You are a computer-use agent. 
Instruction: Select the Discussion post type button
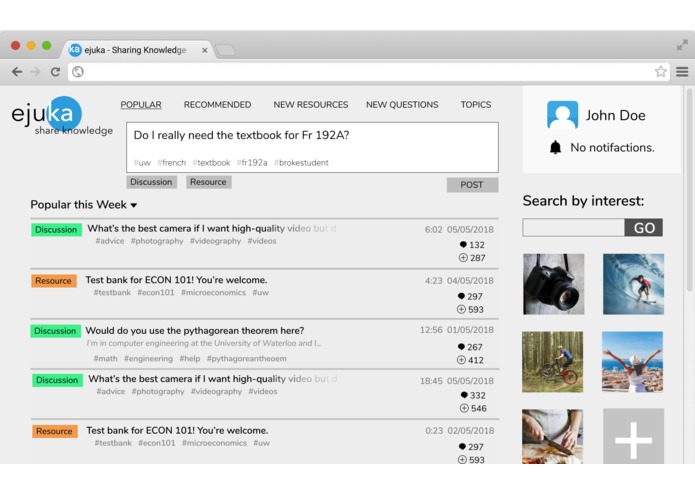(x=151, y=182)
